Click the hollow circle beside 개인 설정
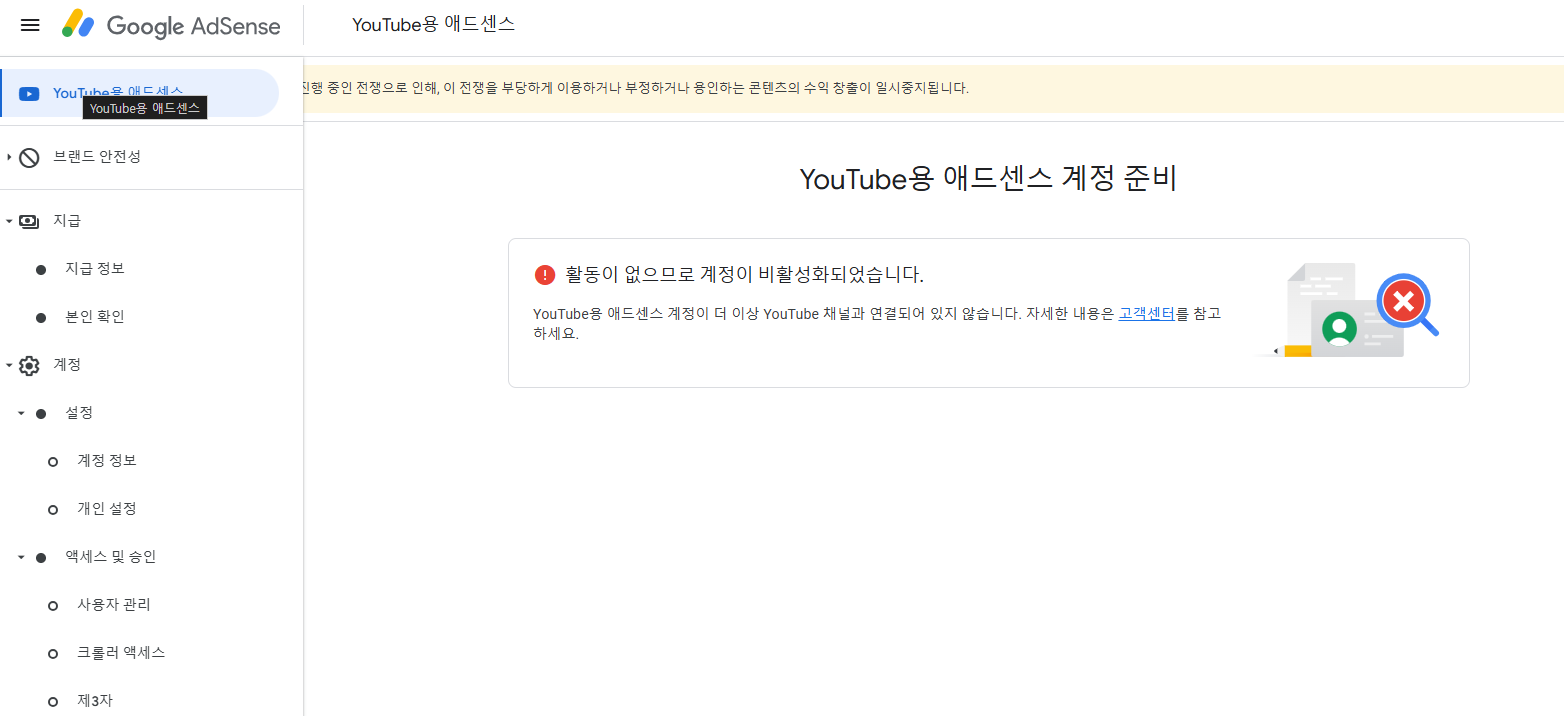Screen dimensions: 1564x716 coord(53,510)
